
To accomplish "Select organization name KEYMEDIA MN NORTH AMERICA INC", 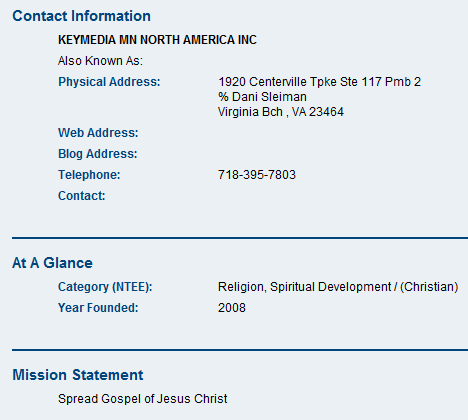I will click(157, 40).
